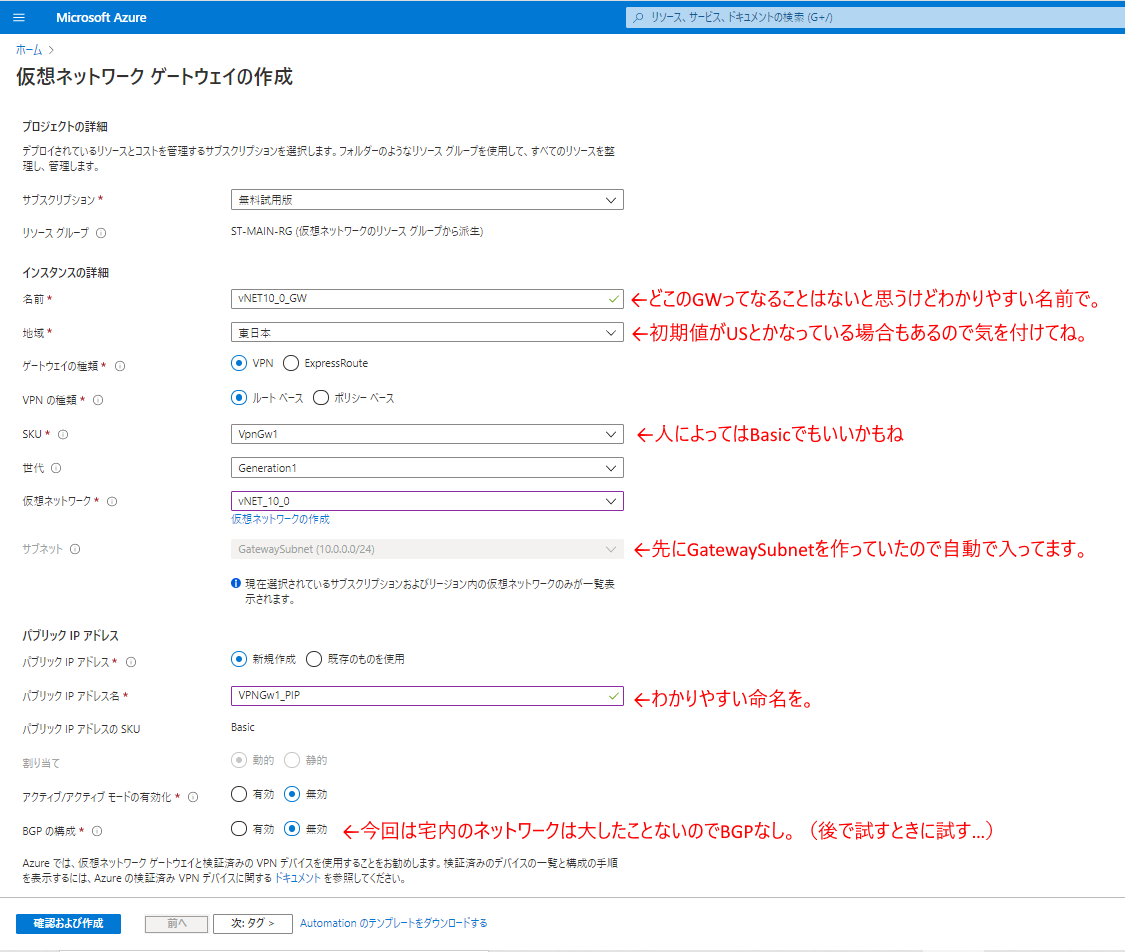Select the ExpressRoute gateway type
This screenshot has height=952, width=1125.
[x=291, y=363]
